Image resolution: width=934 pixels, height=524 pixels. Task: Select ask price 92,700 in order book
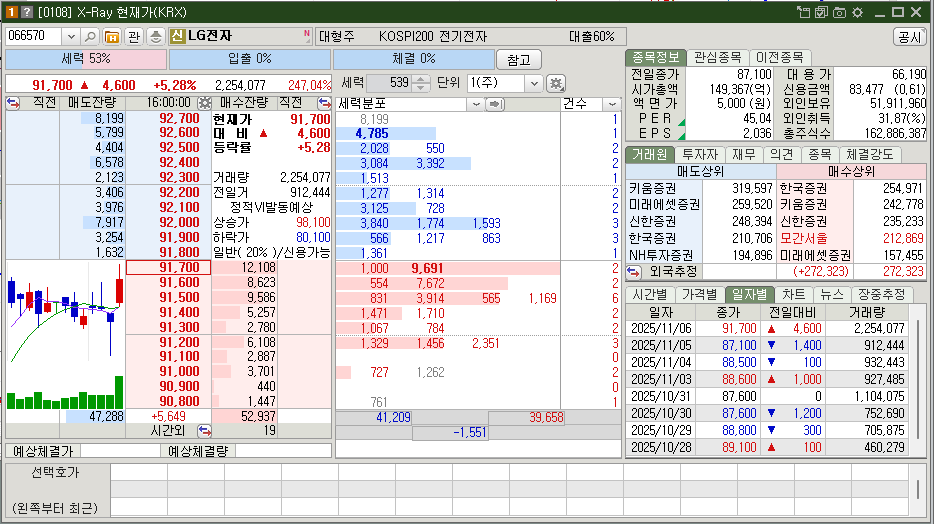179,118
